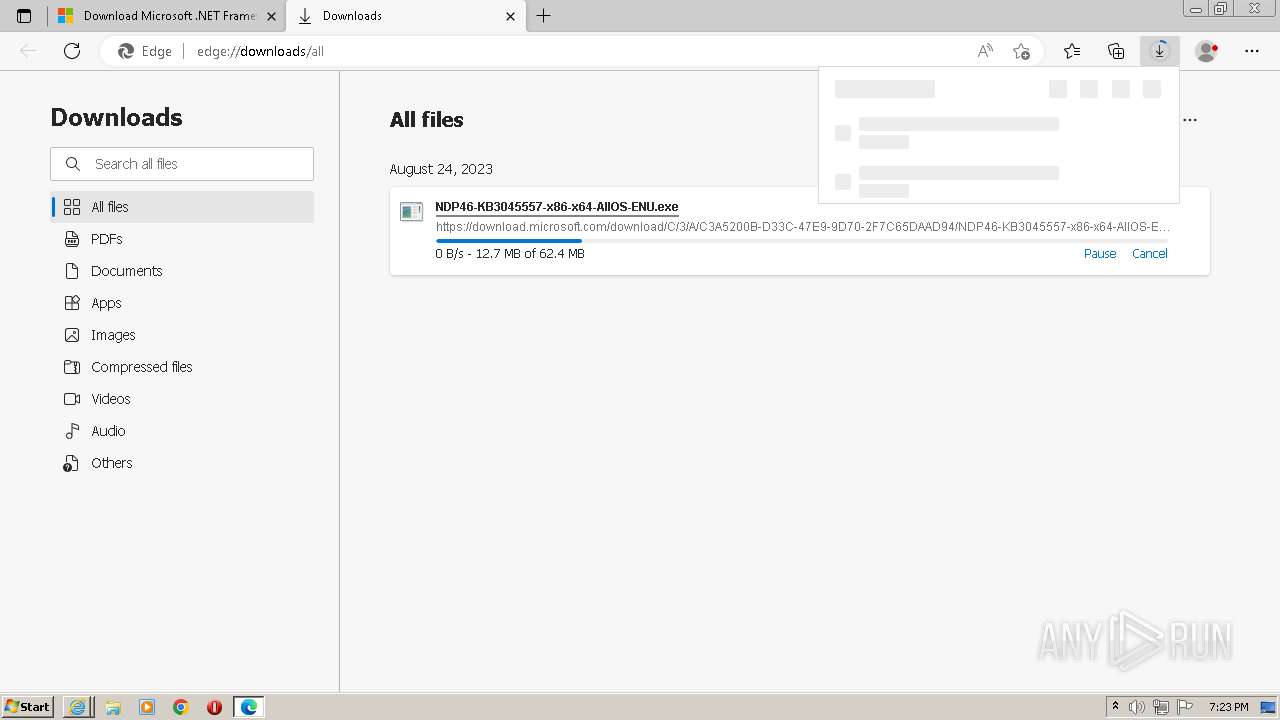Screen dimensions: 1280x720
Task: Open the network tray icon
Action: [1161, 707]
